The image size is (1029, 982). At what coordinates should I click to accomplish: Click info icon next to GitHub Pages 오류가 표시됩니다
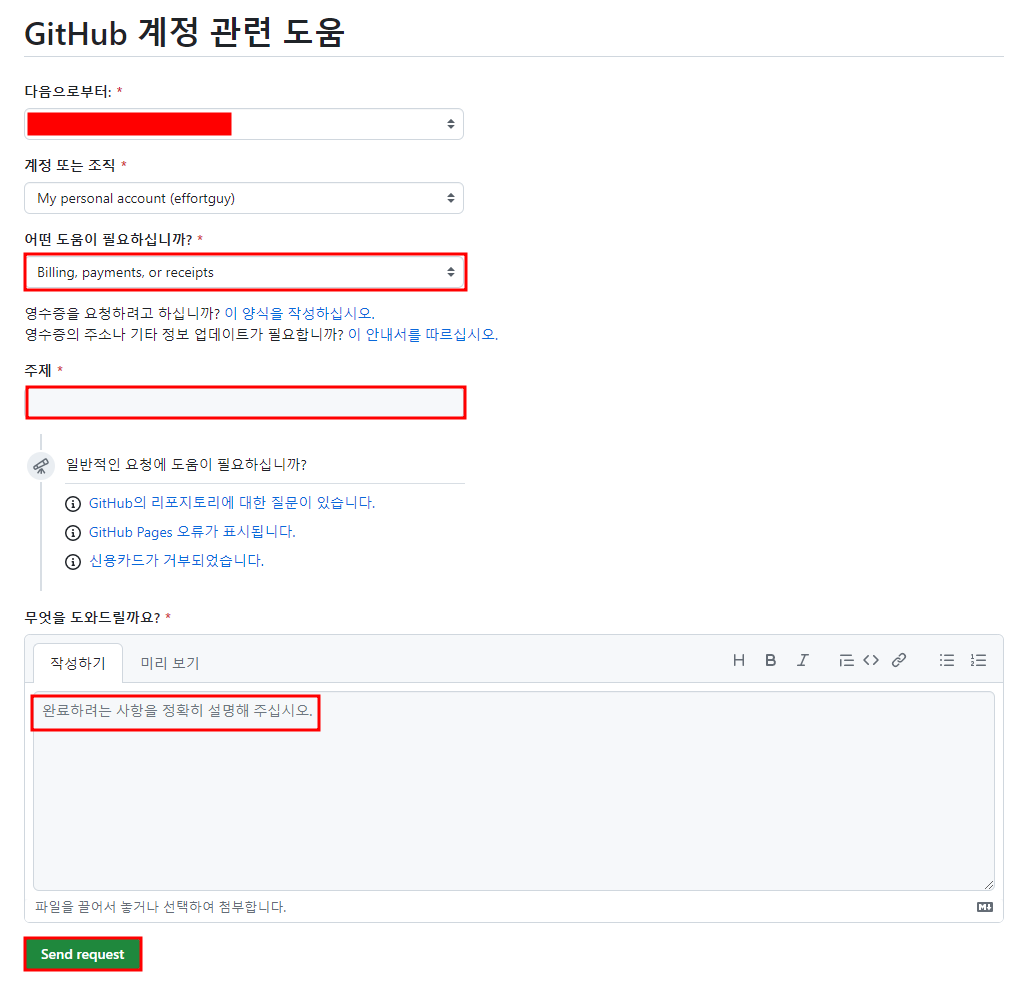[x=73, y=532]
